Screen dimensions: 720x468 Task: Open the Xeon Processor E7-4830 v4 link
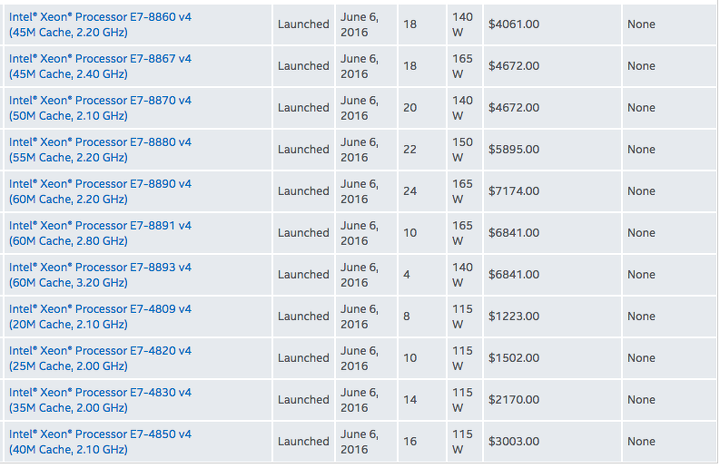click(x=100, y=400)
